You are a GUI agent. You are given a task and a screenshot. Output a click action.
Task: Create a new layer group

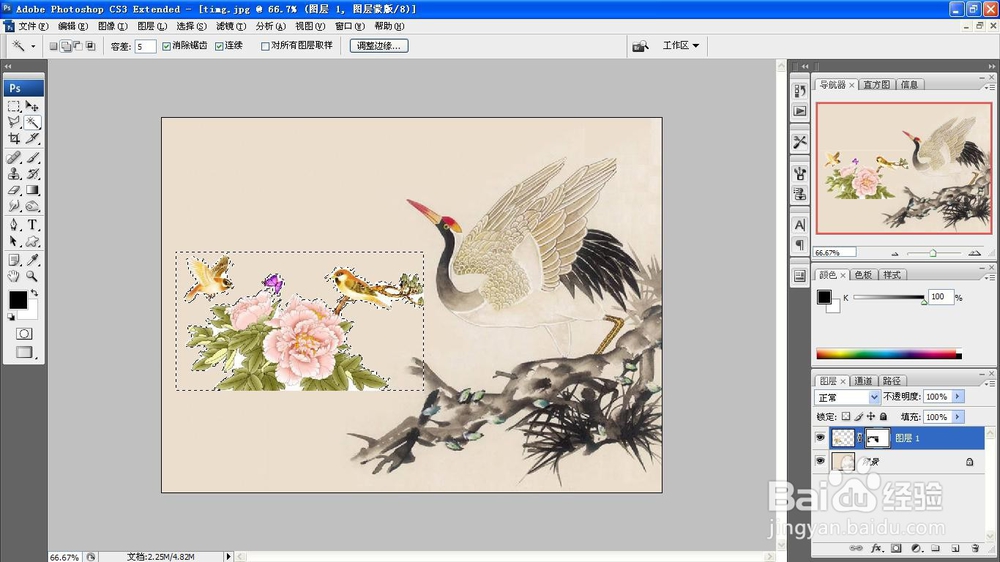pos(936,548)
